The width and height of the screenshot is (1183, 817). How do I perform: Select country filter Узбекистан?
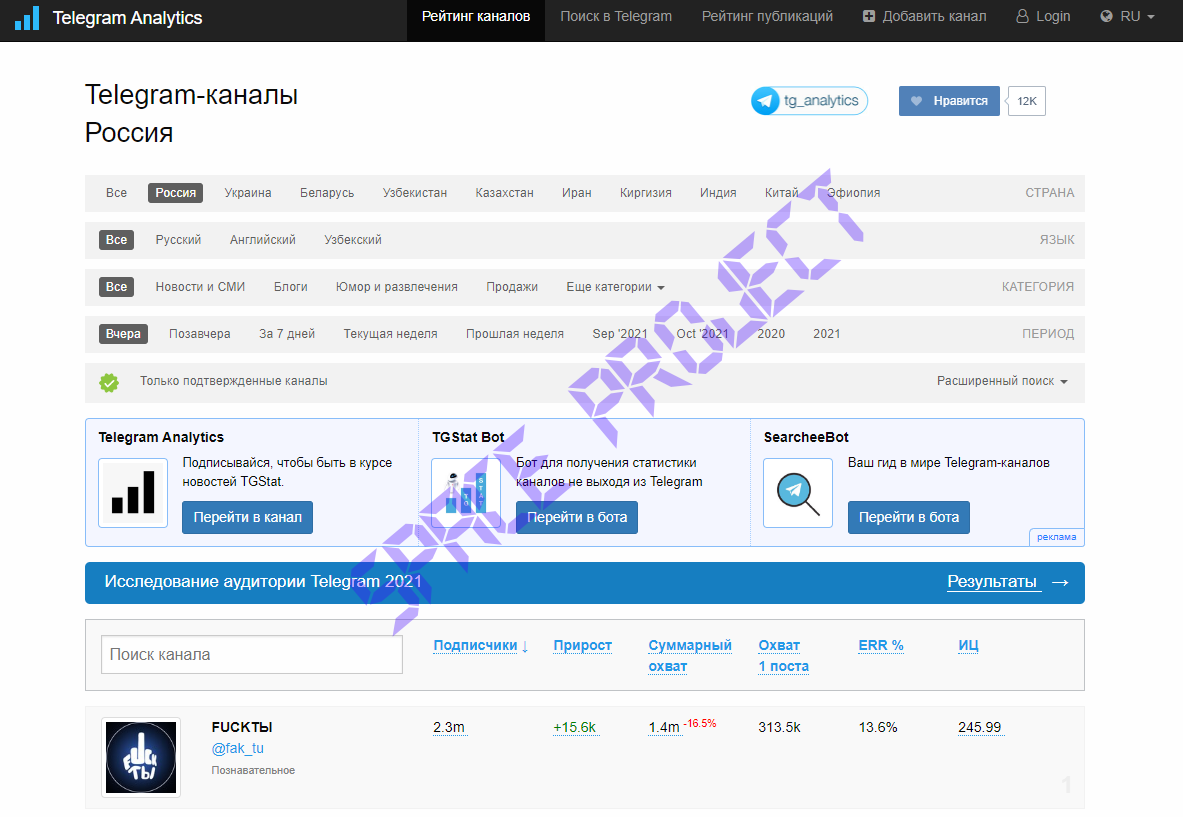click(415, 193)
